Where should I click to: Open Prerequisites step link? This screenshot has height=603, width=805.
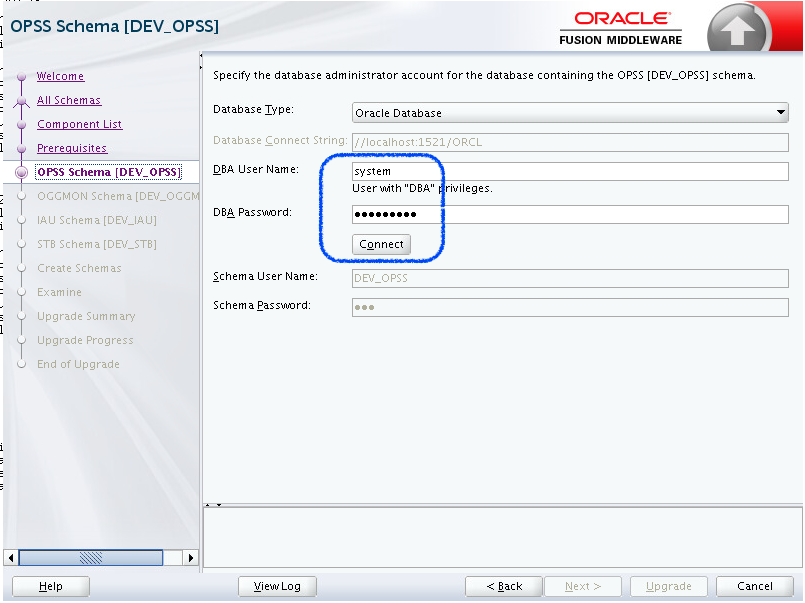(72, 148)
